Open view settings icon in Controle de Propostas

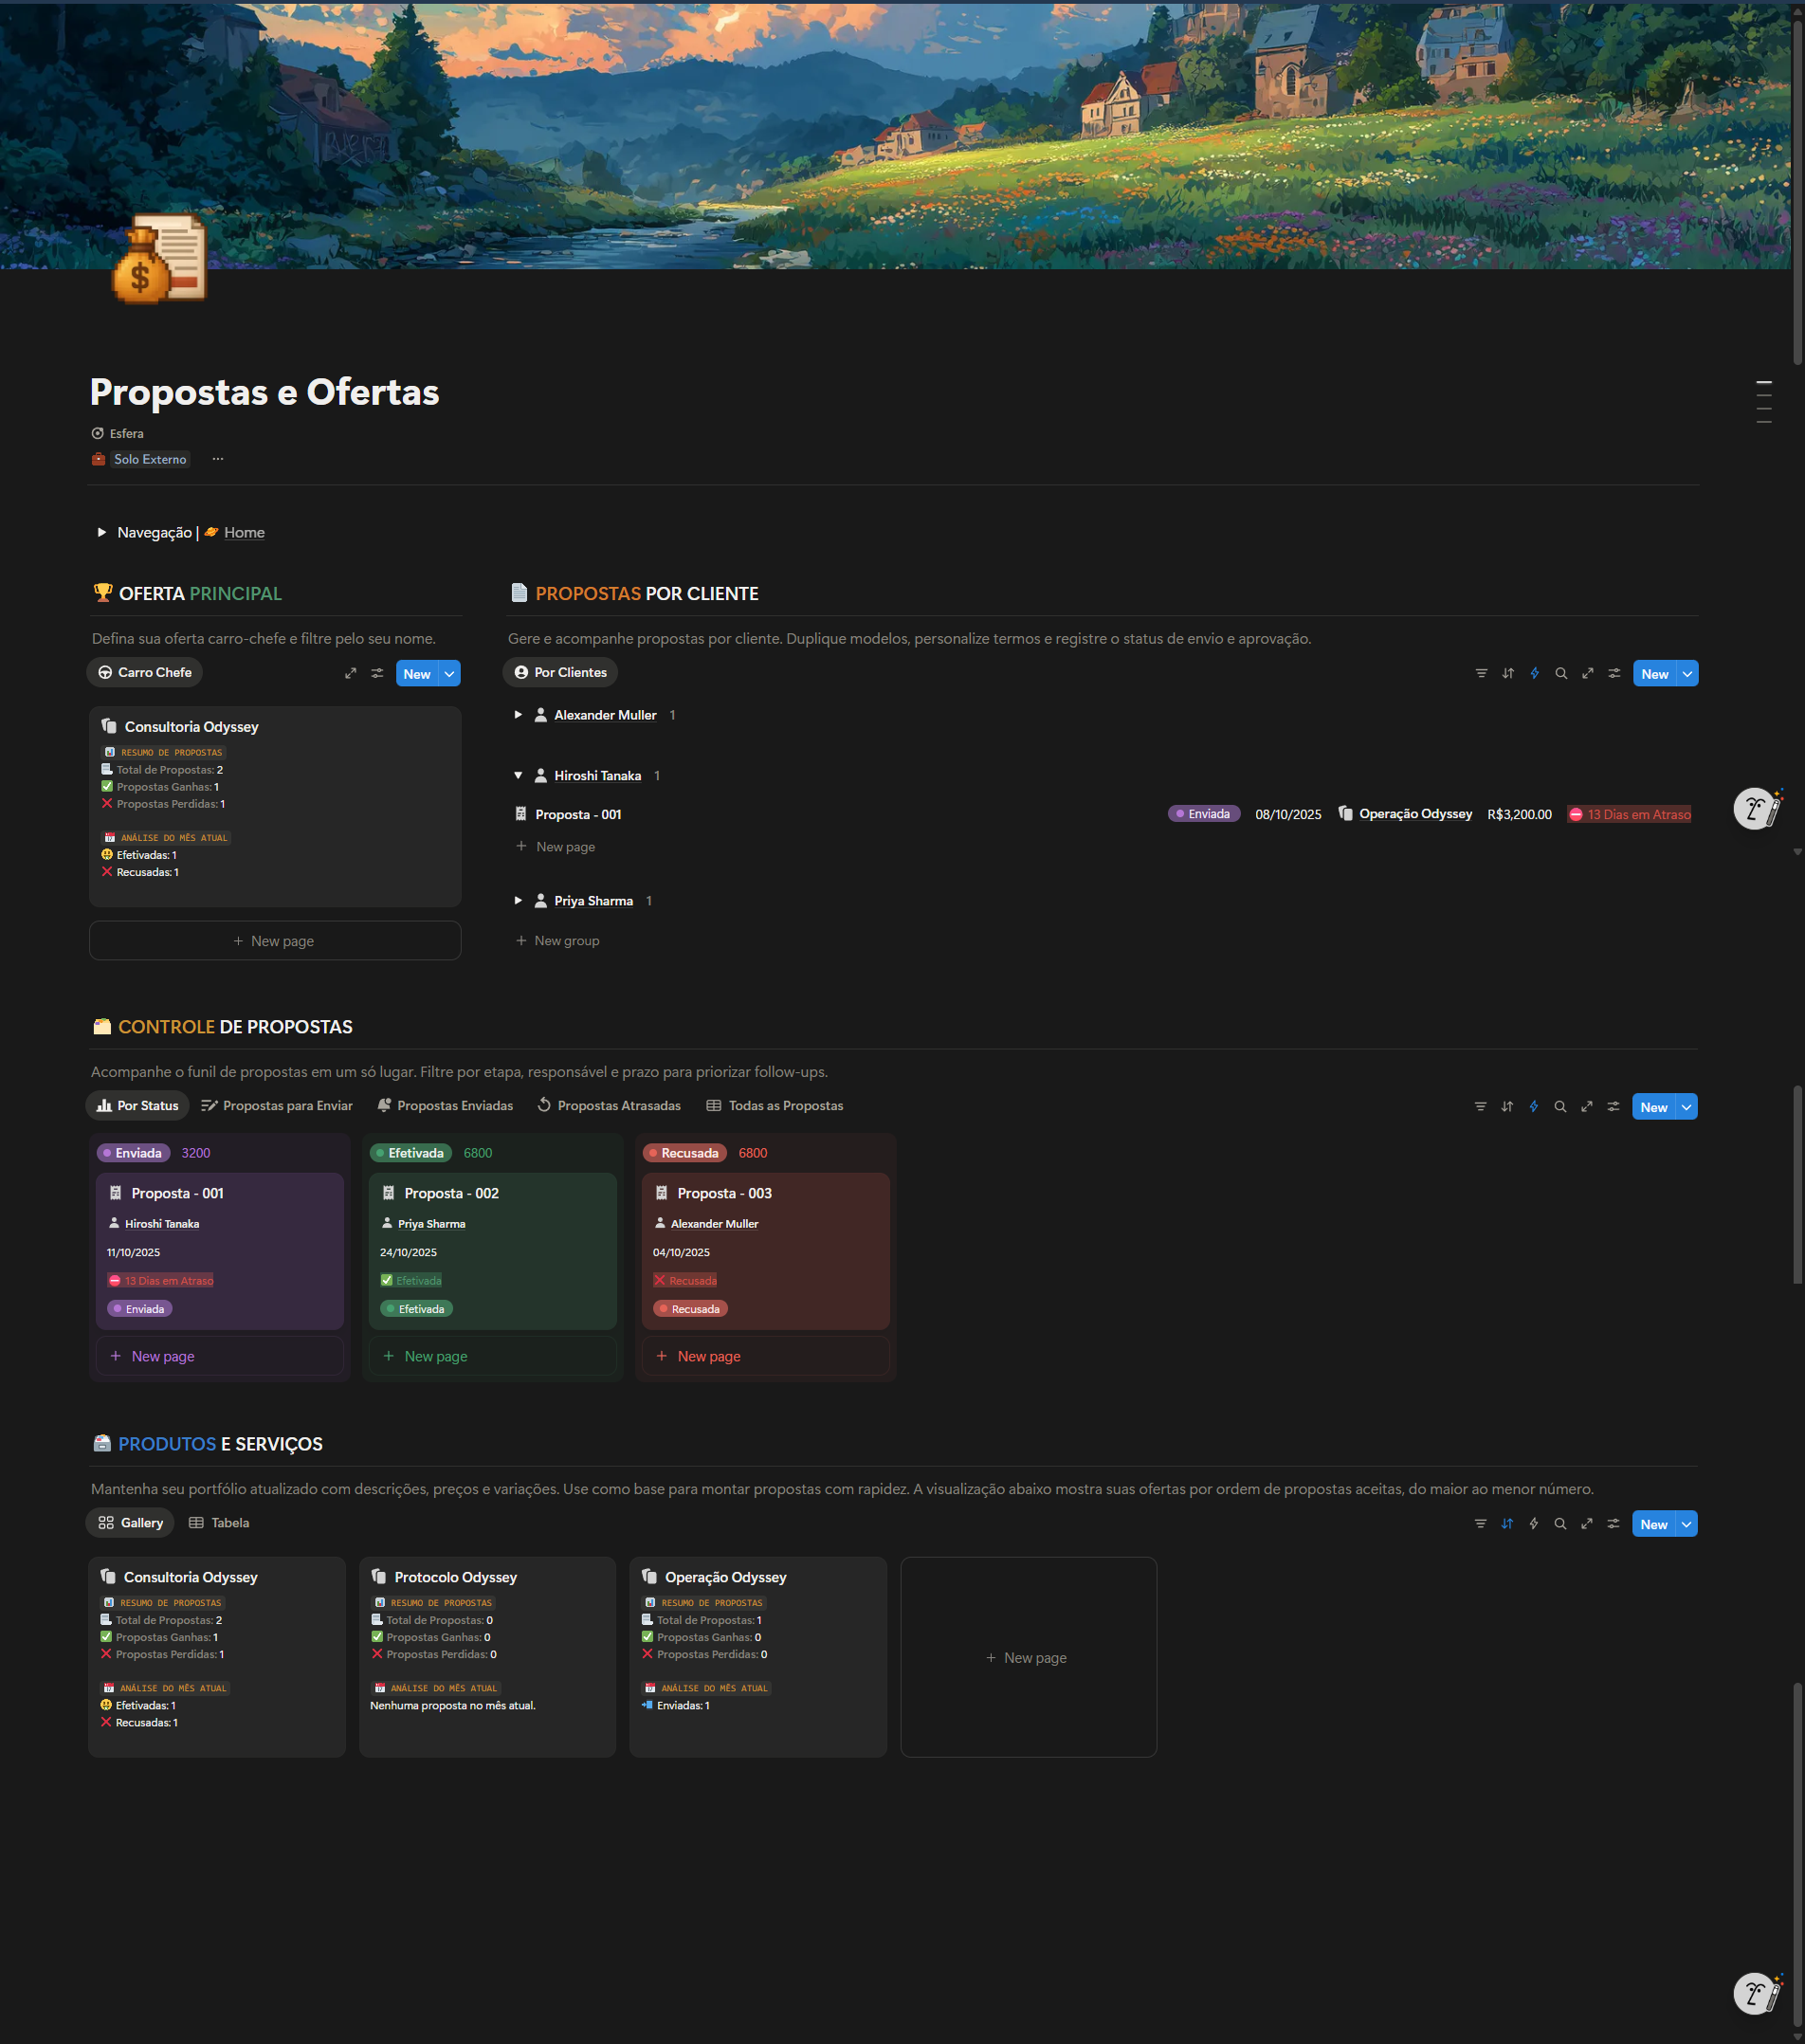point(1613,1107)
